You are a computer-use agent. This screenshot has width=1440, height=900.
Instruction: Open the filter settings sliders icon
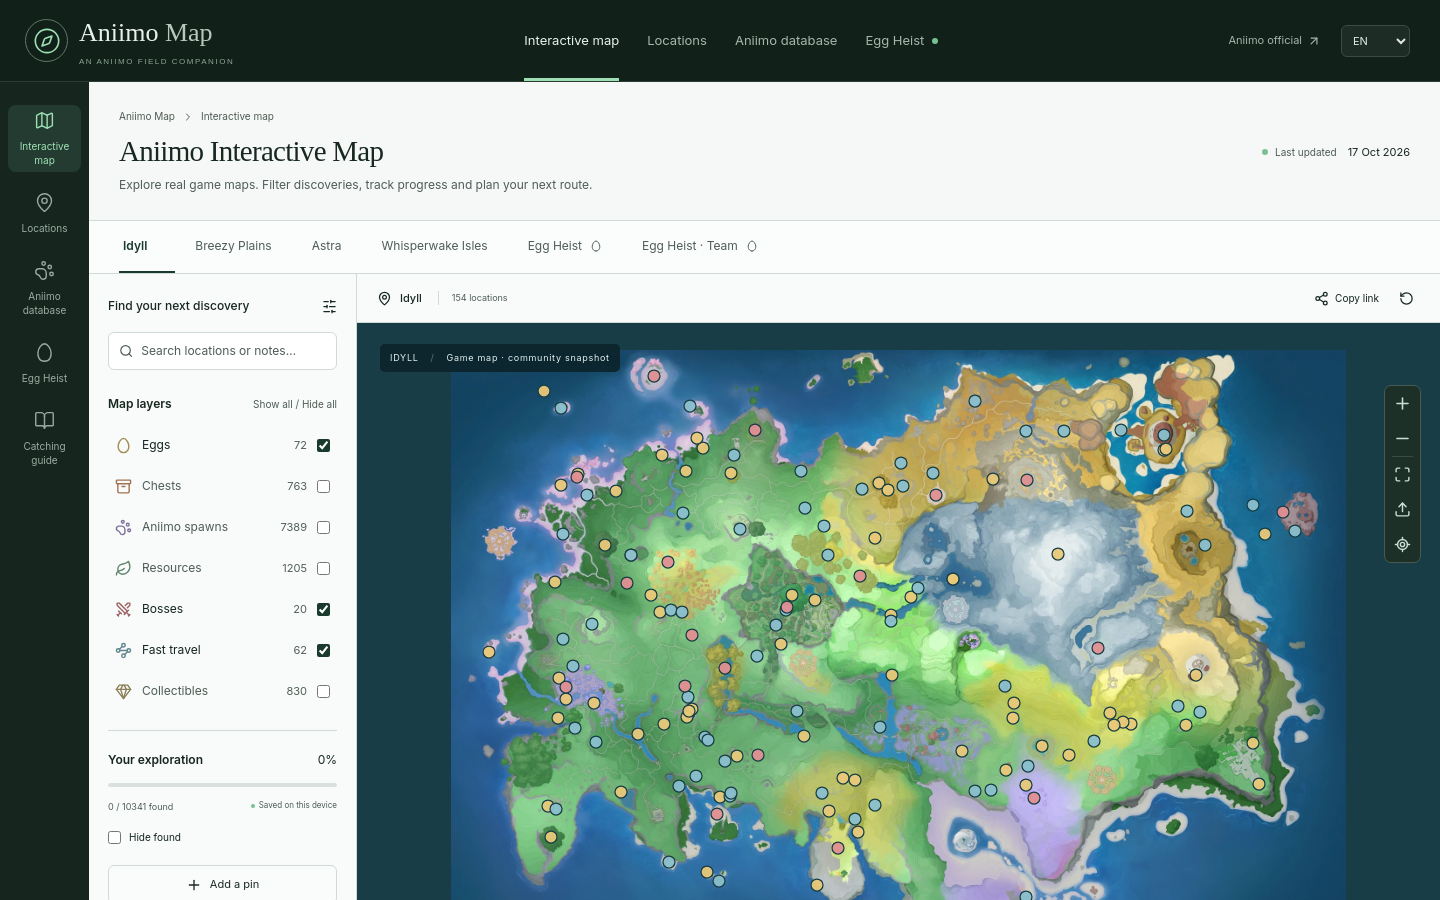pyautogui.click(x=329, y=306)
